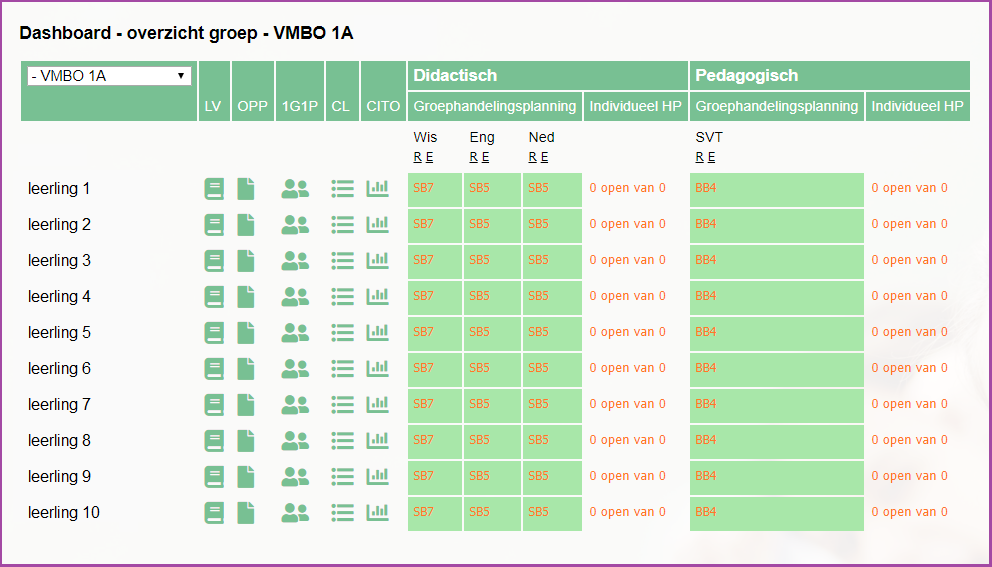
Task: Click the 1G1P people icon for leerling 3
Action: tap(295, 261)
